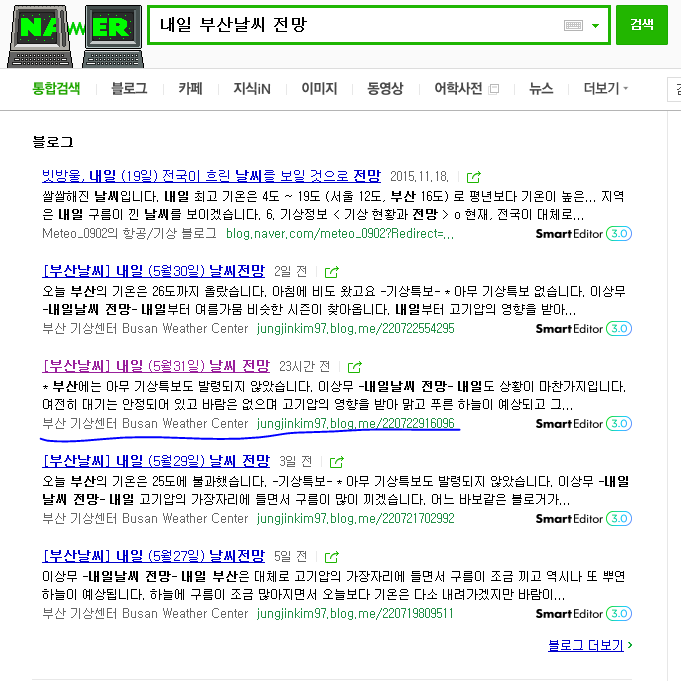This screenshot has height=681, width=681.
Task: Click SmartEditor 3.0 badge in 5월30일 result
Action: [x=583, y=329]
